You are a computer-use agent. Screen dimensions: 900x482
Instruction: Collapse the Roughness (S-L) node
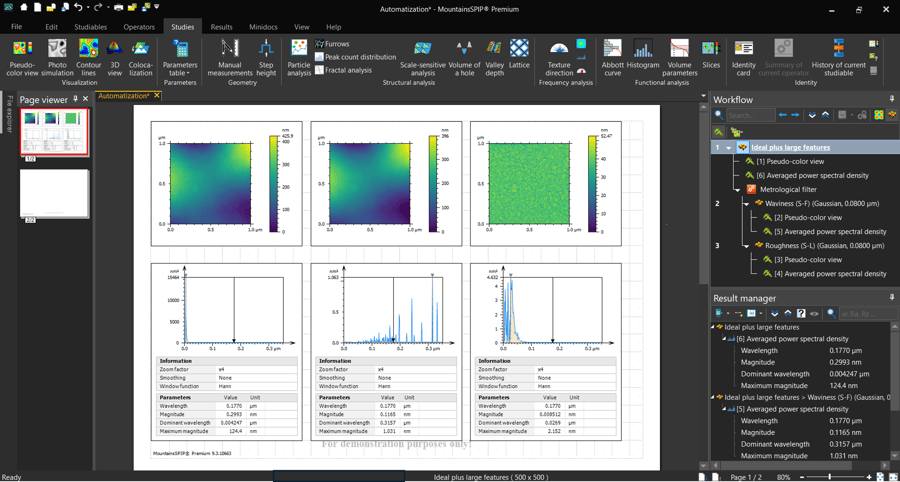[746, 246]
